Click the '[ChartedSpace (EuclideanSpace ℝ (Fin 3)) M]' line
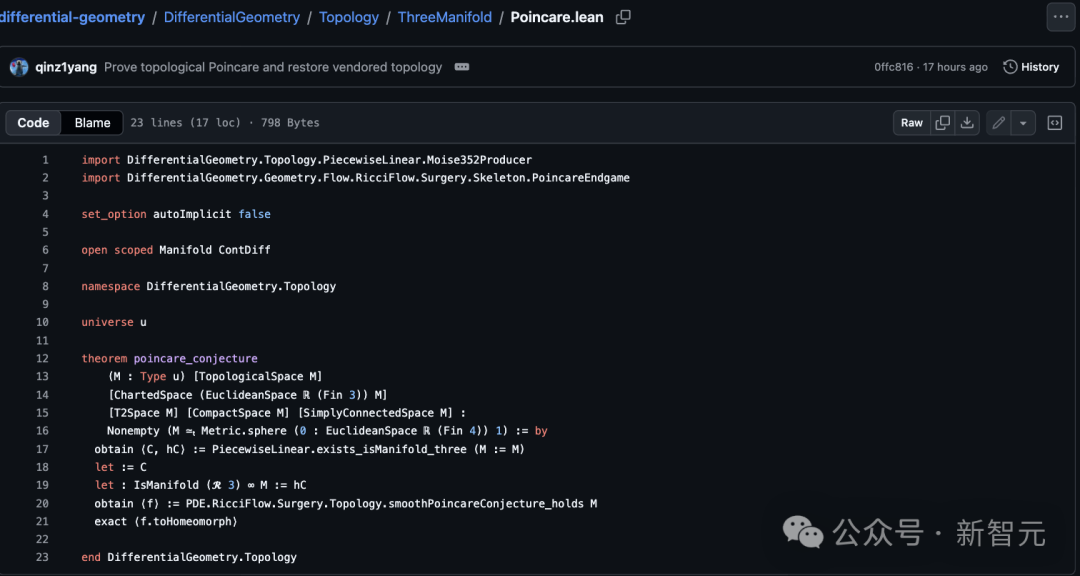1080x576 pixels. [247, 395]
